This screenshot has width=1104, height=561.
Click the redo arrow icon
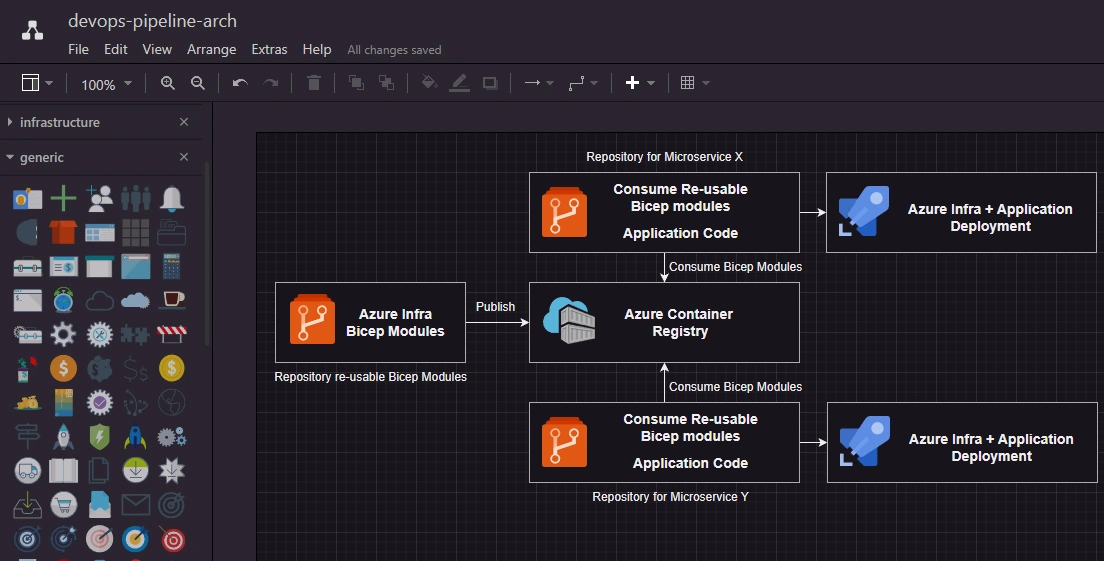tap(270, 83)
